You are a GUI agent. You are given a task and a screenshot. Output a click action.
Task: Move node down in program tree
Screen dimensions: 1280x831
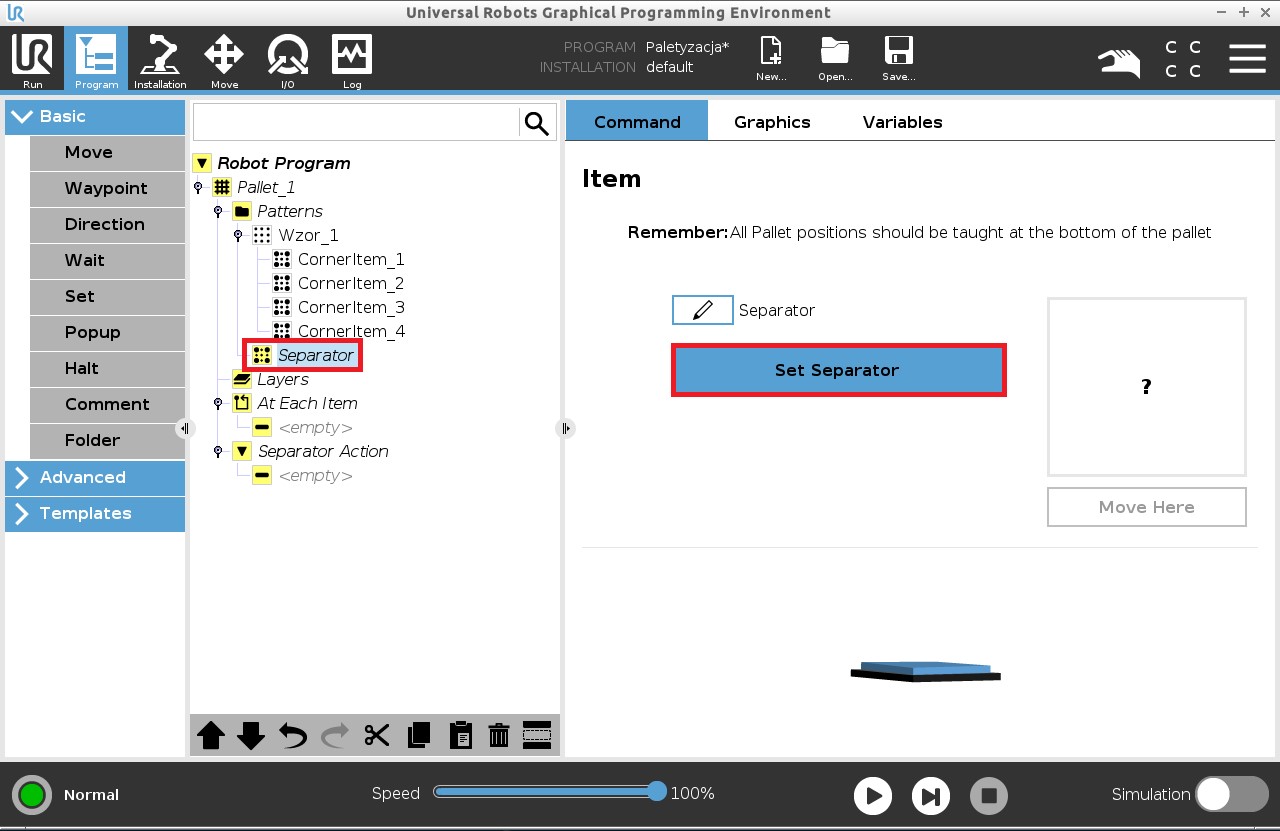coord(251,736)
